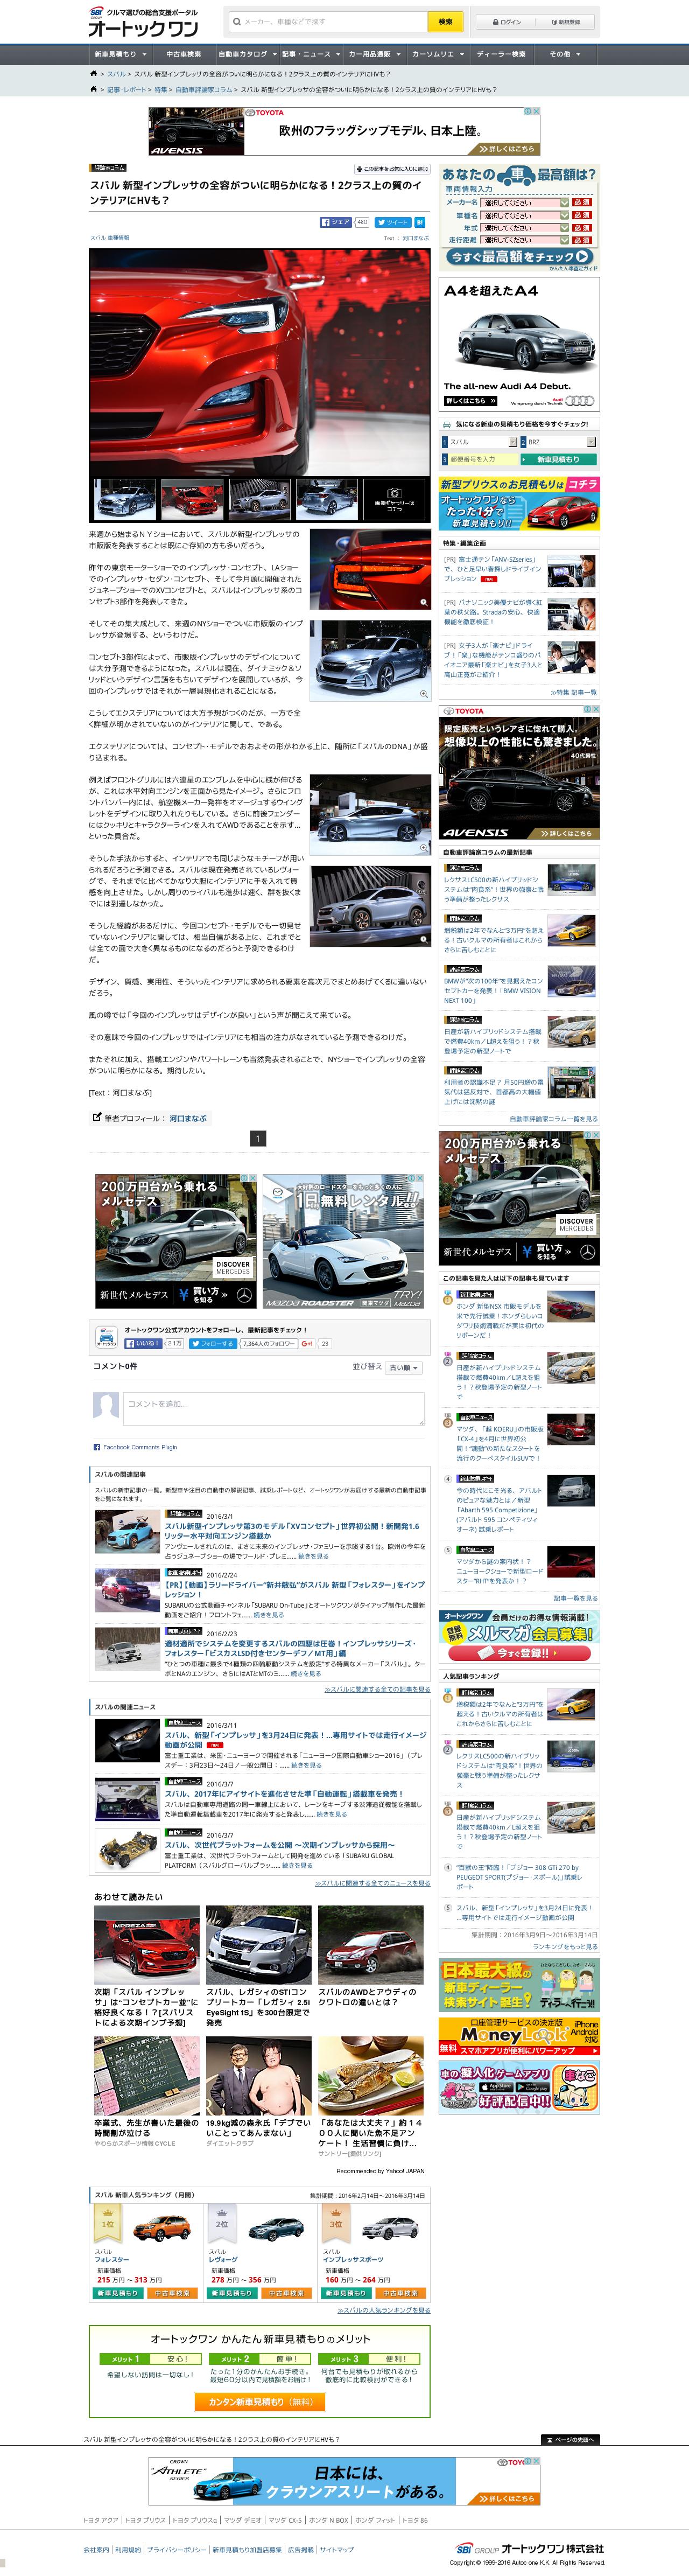Click the 自動車評論家コラム breadcrumb link
689x2576 pixels.
[204, 89]
